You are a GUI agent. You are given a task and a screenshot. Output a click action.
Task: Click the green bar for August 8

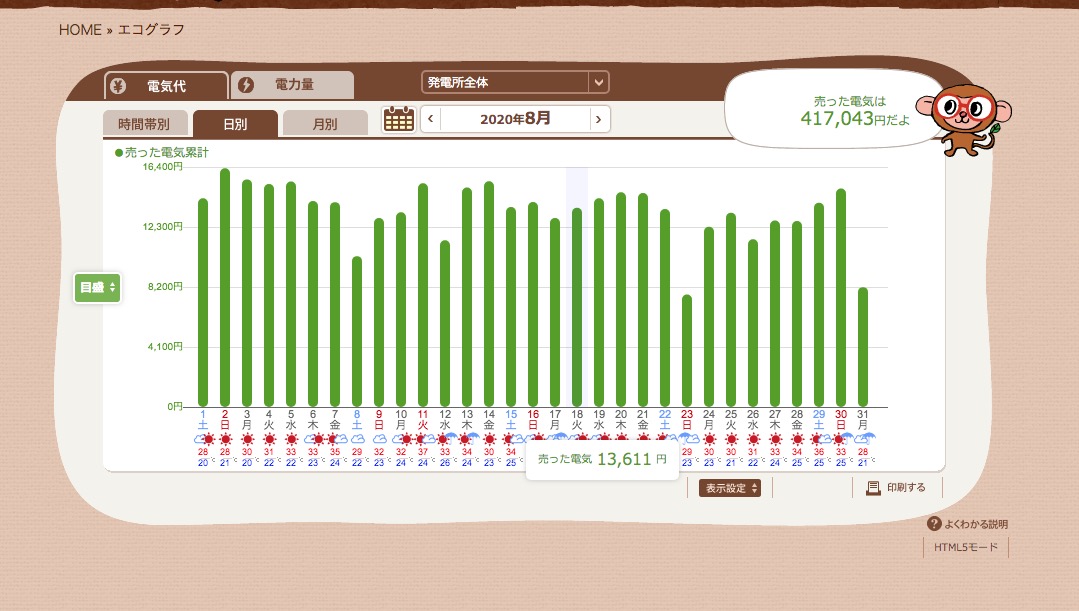(x=357, y=332)
